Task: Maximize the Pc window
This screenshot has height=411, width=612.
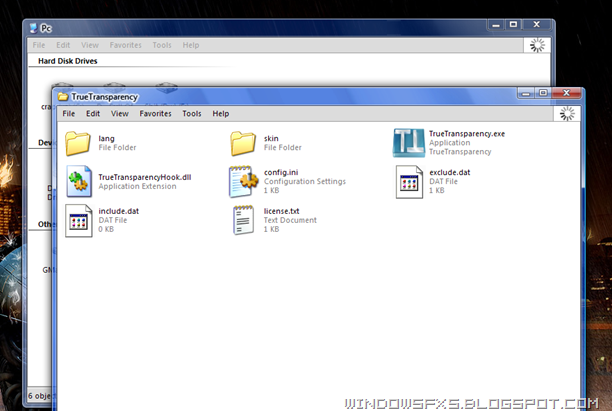Action: 513,25
